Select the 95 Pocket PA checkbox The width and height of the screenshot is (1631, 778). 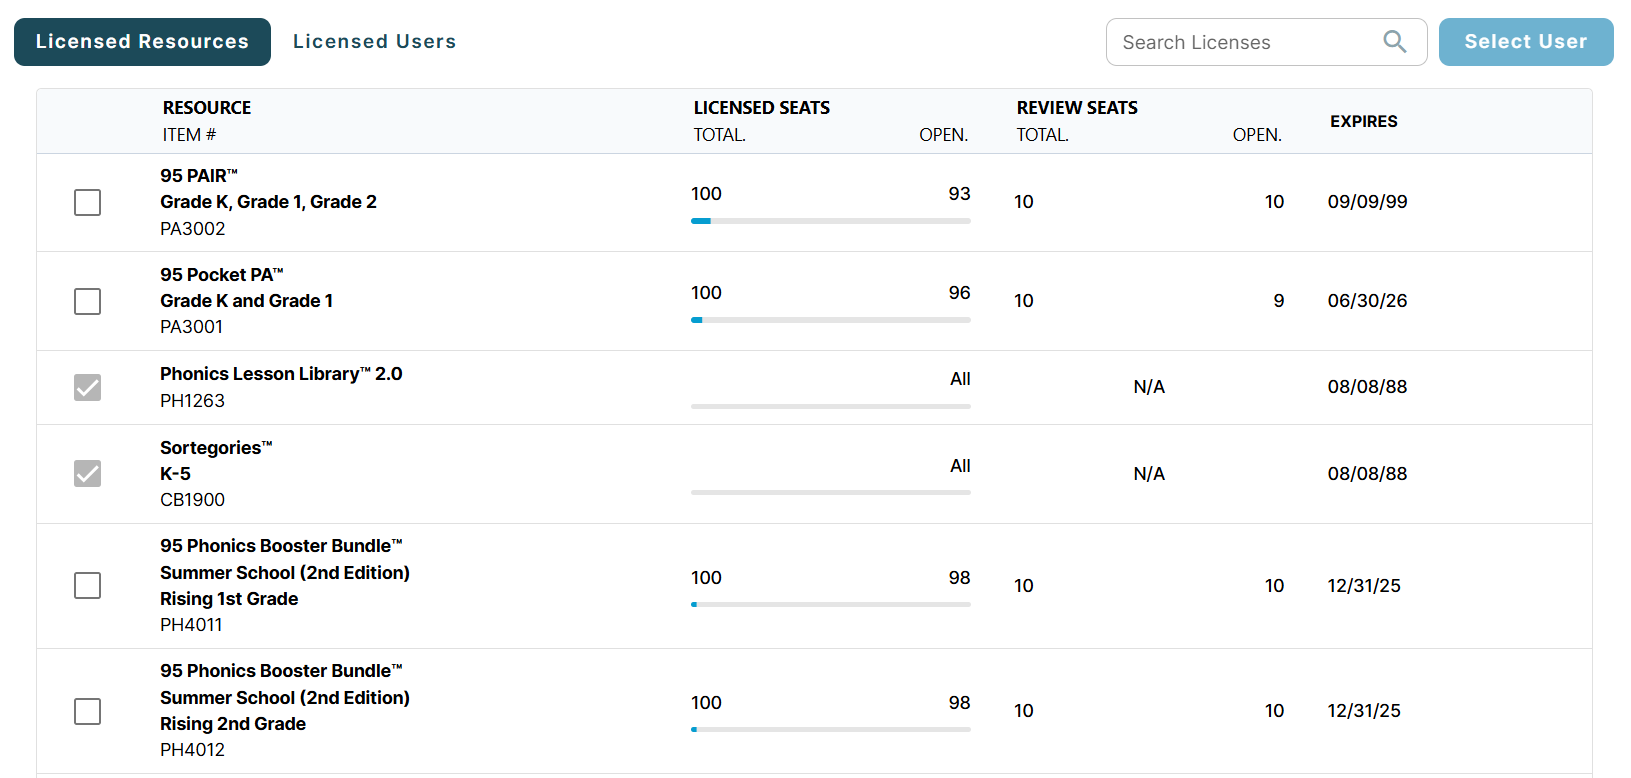tap(88, 302)
